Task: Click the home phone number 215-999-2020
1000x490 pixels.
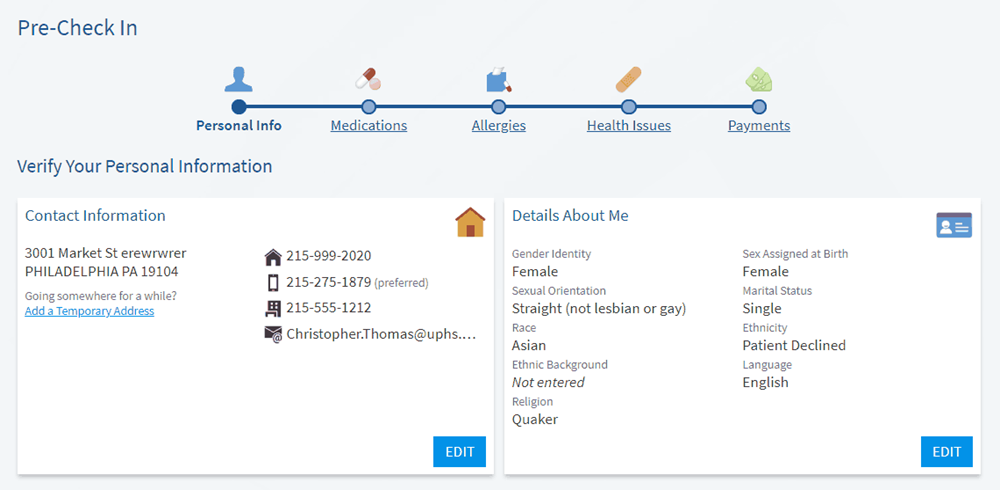Action: (328, 256)
